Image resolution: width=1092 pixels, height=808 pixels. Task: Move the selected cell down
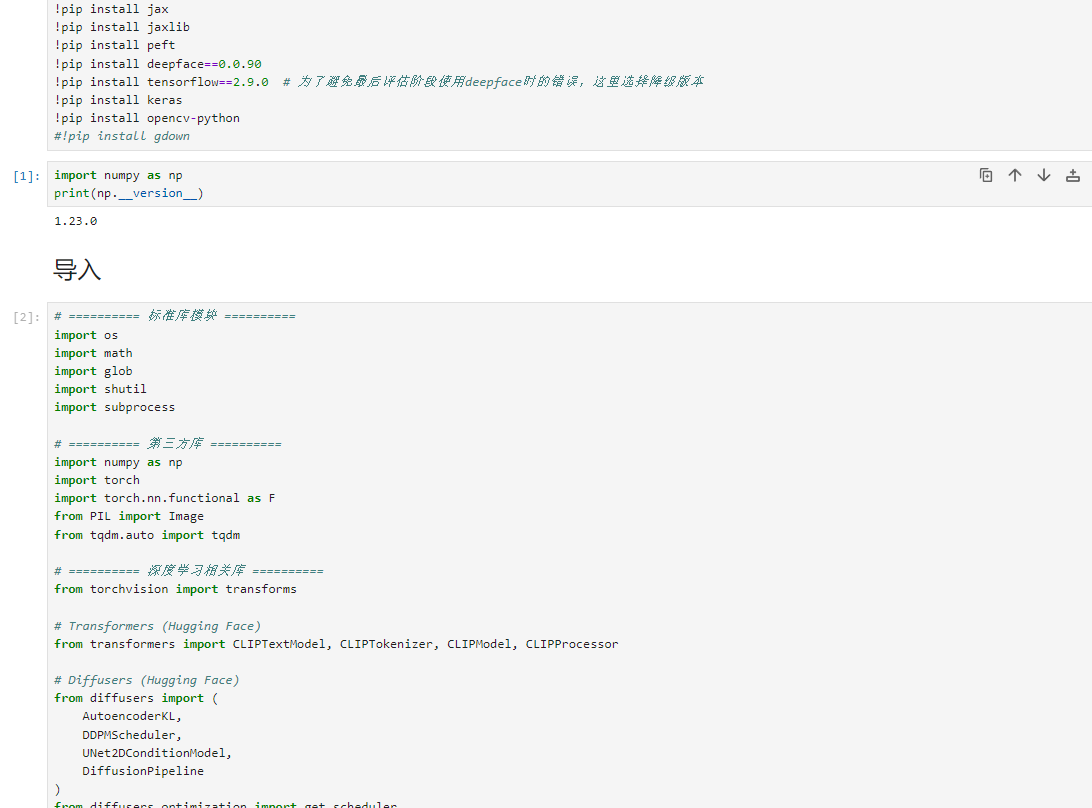click(1044, 175)
